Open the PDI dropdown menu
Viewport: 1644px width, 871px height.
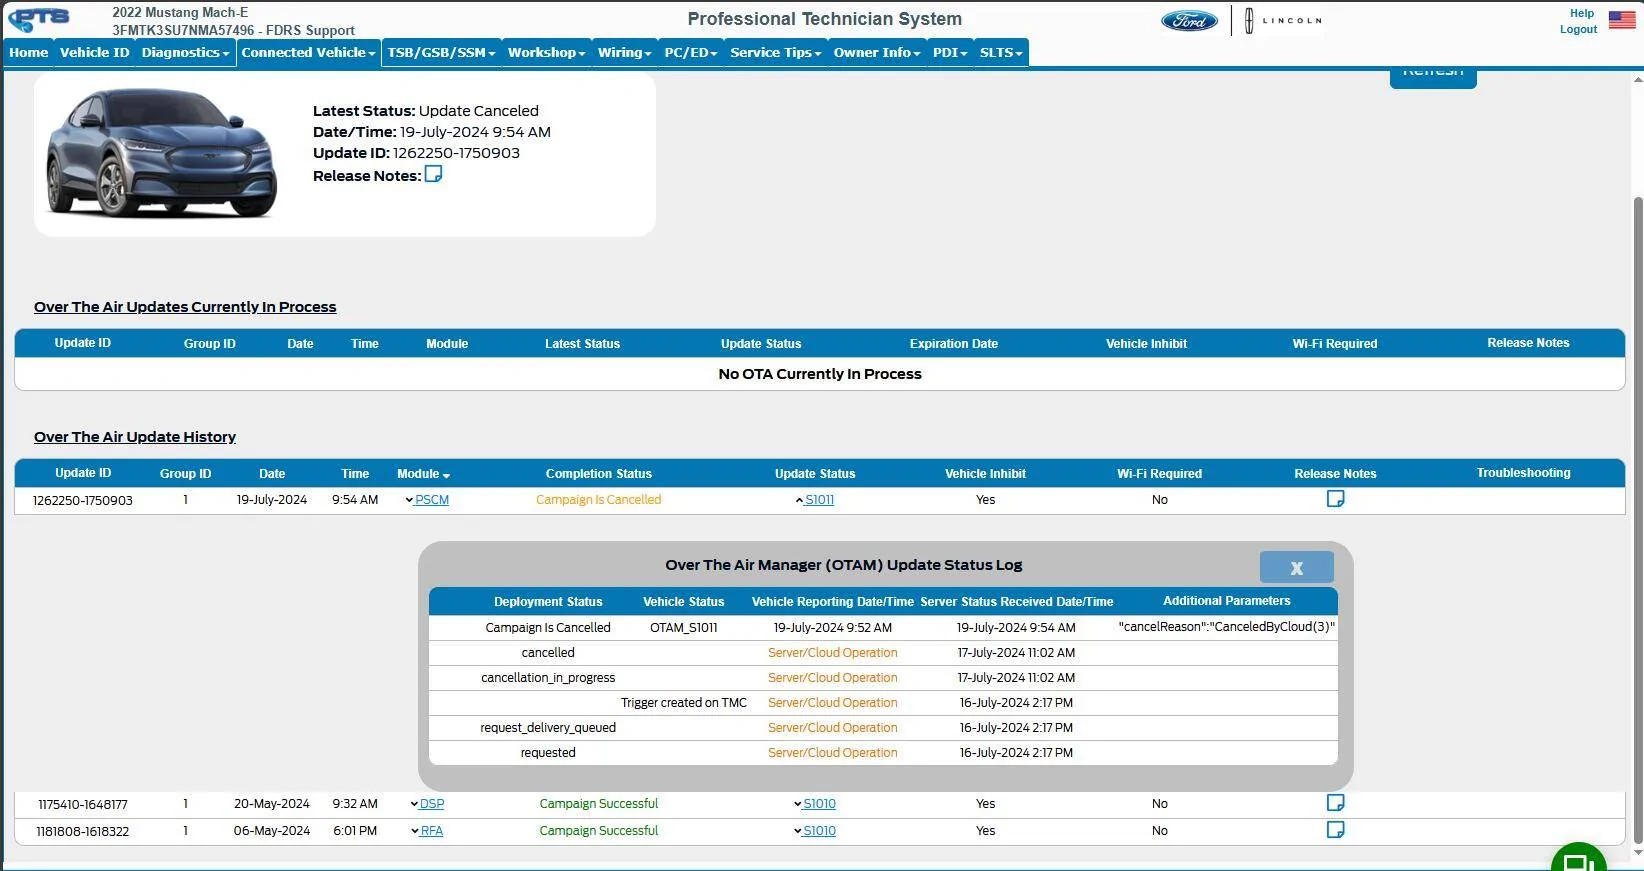pyautogui.click(x=950, y=53)
